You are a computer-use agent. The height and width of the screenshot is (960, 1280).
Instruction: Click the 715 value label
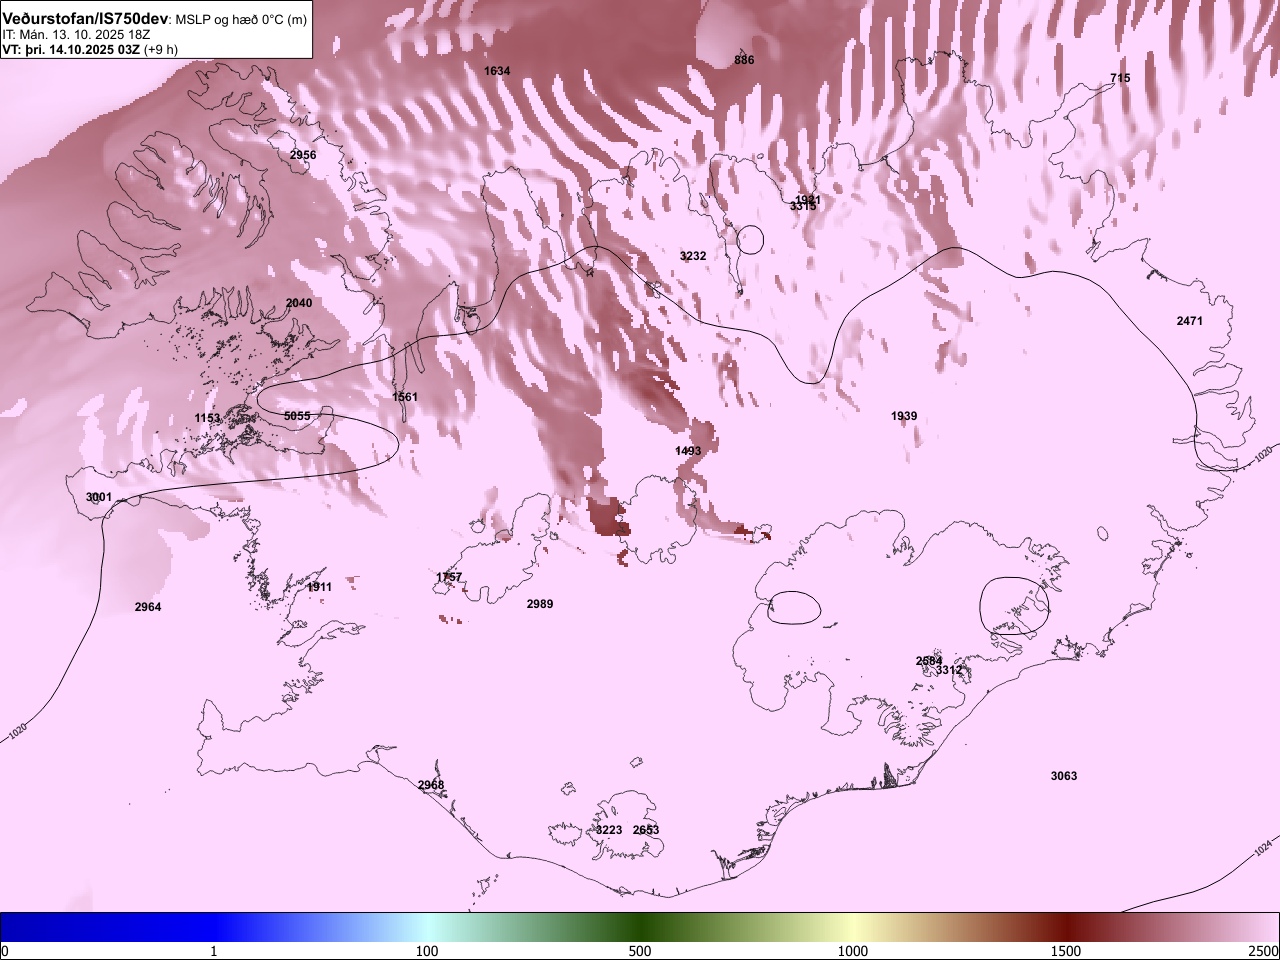1120,78
